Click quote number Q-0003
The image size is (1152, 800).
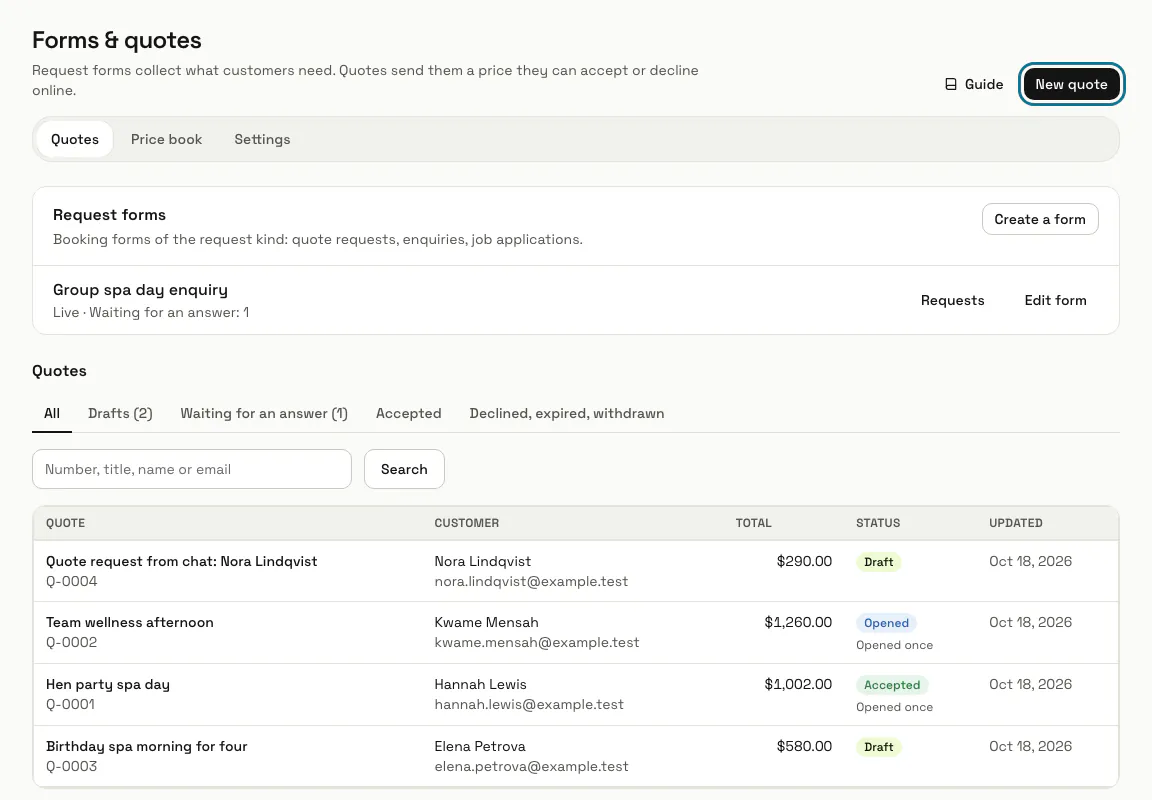[x=72, y=766]
